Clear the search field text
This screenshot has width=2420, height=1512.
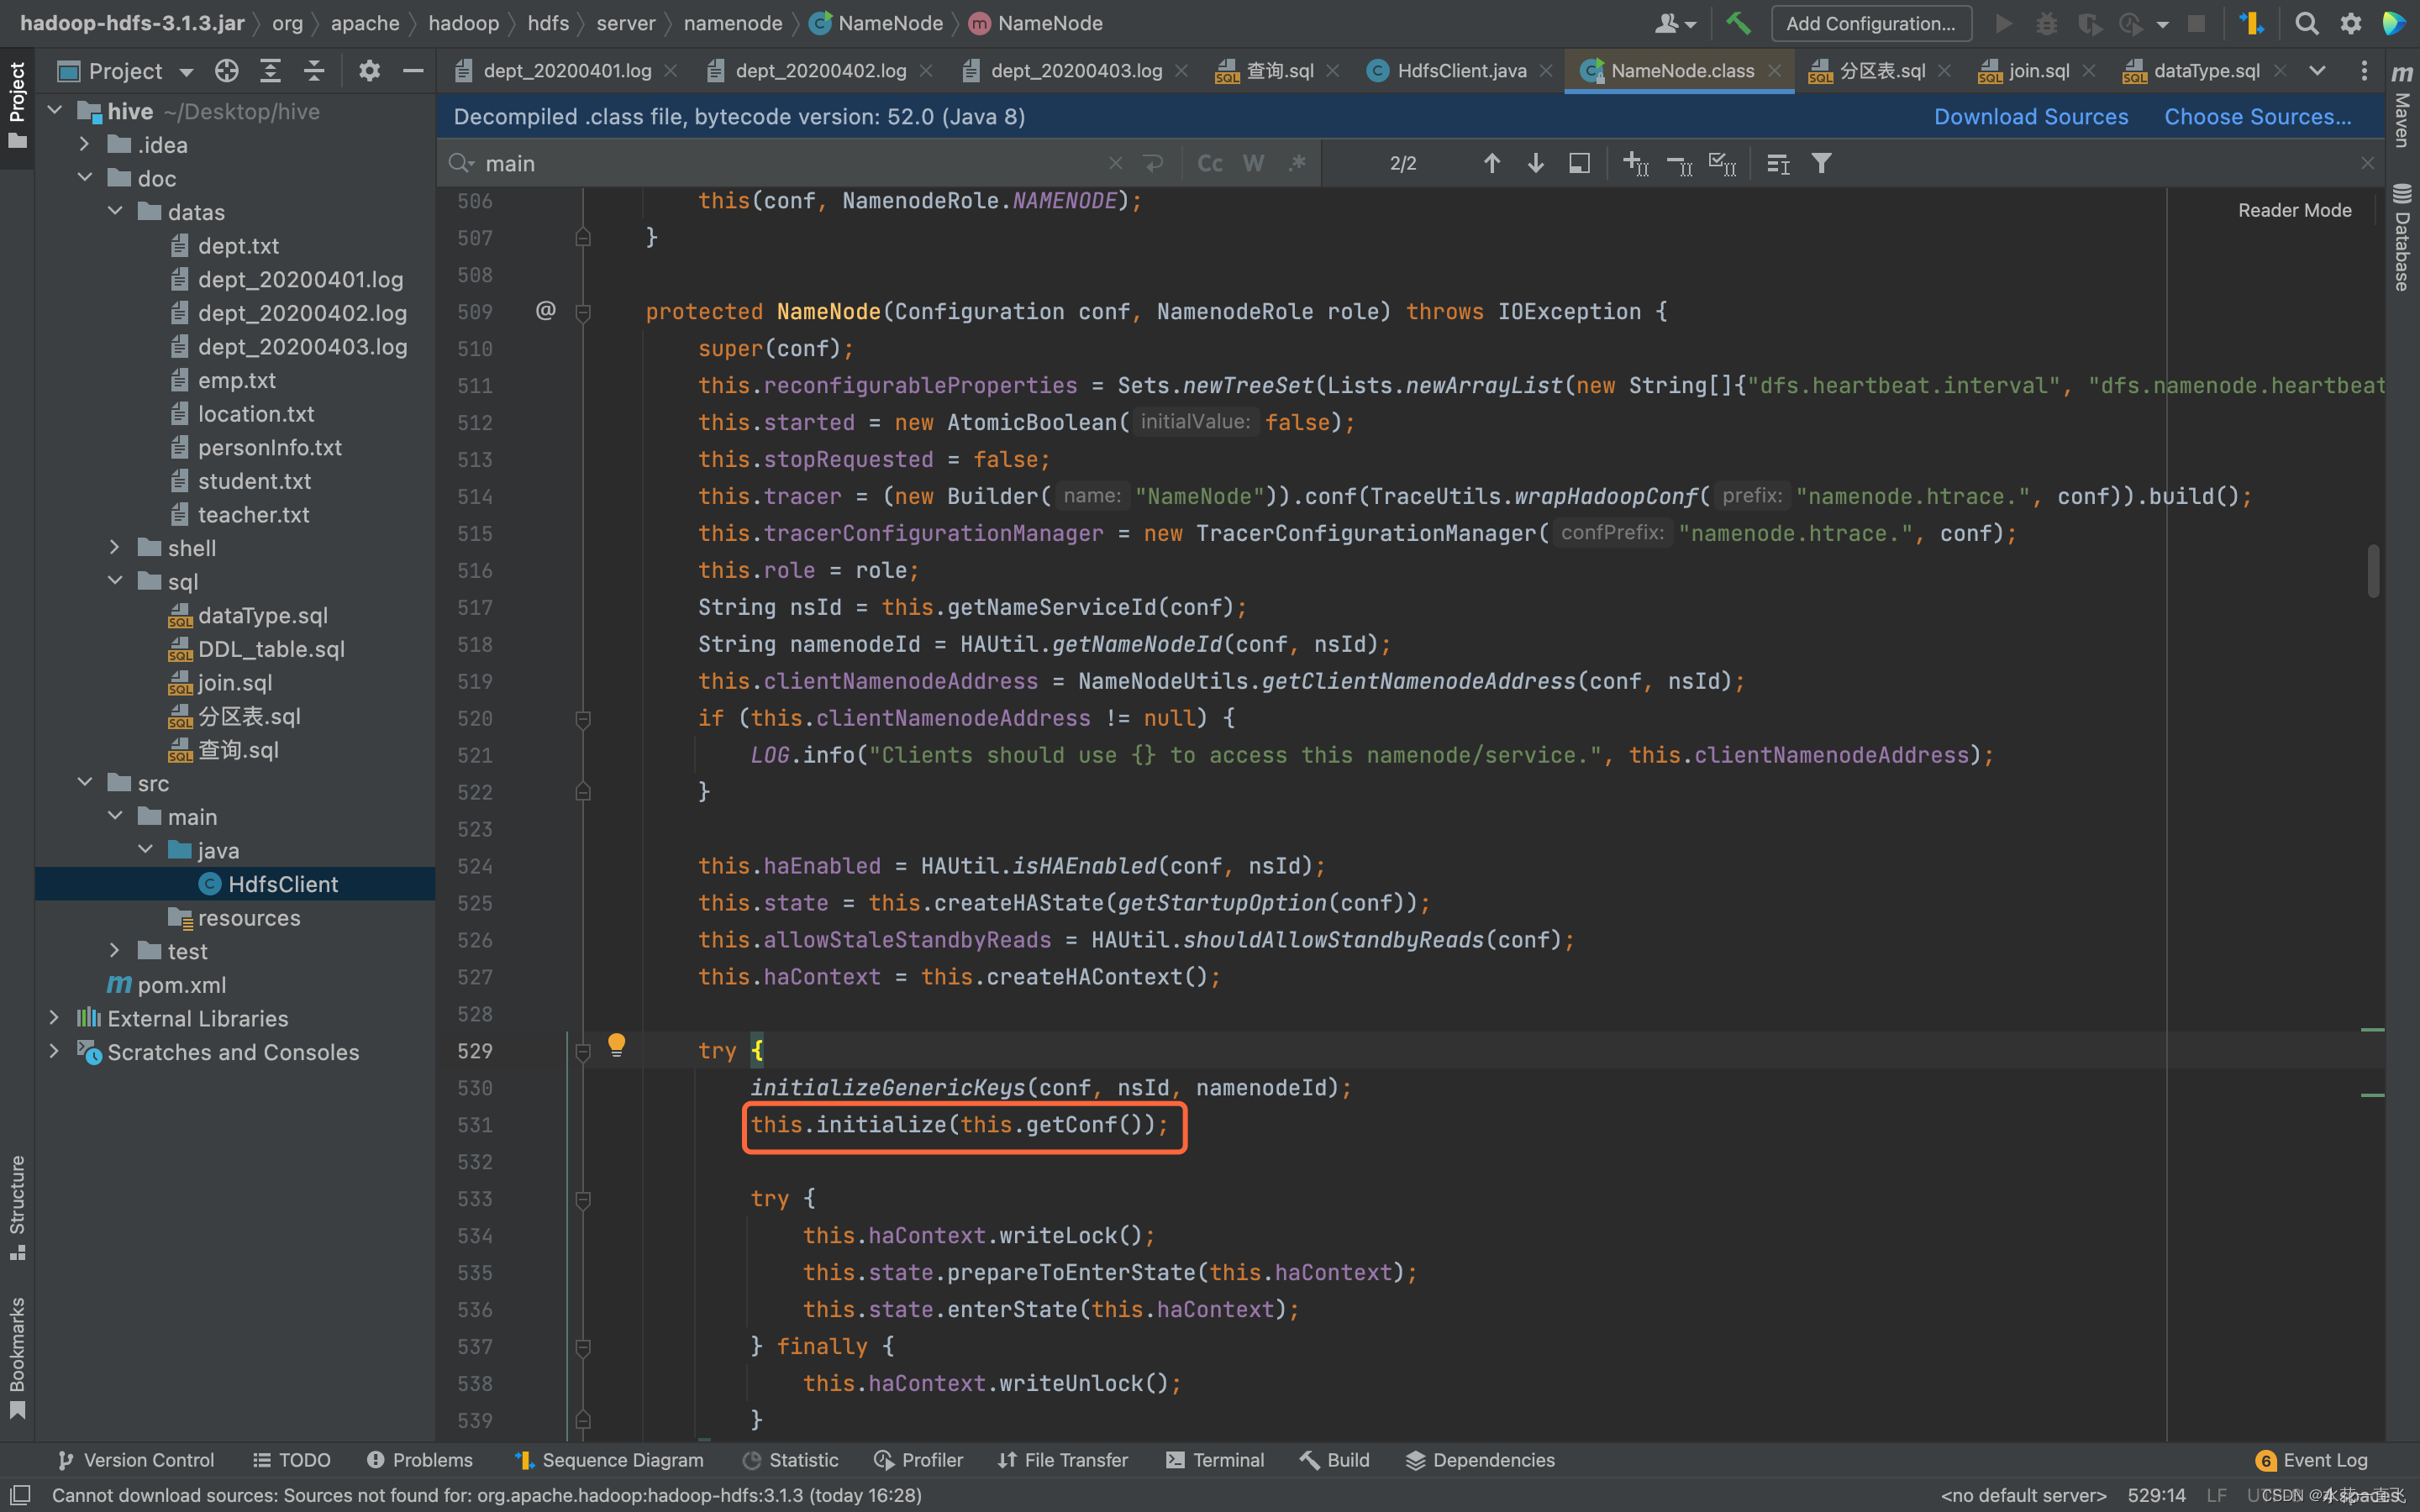tap(1115, 163)
